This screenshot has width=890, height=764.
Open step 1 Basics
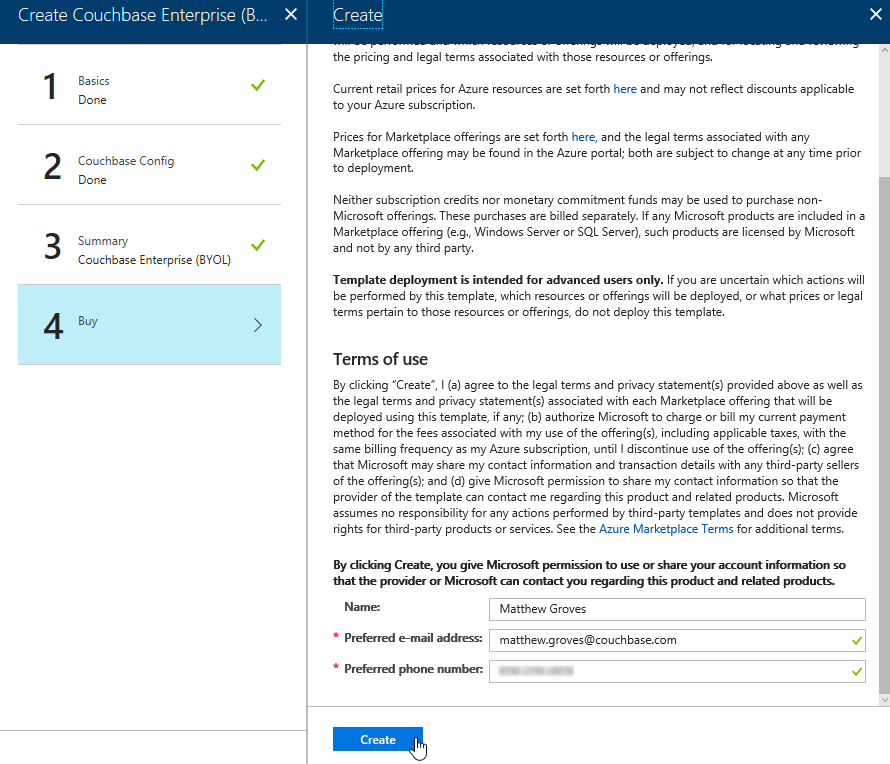[x=149, y=85]
